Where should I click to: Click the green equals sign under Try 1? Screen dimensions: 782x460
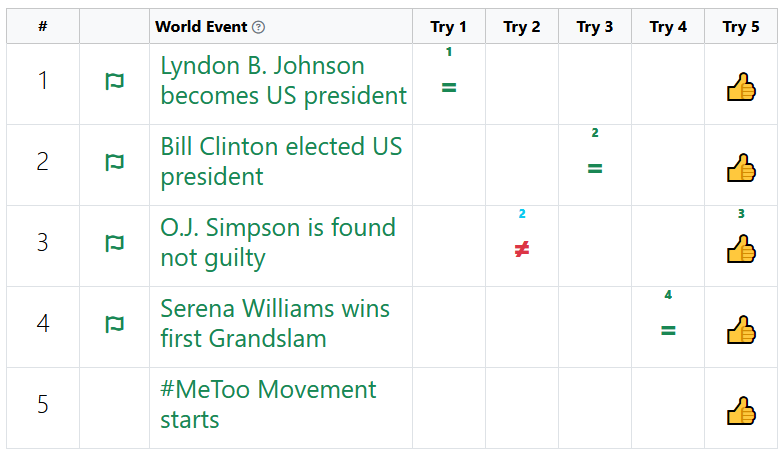tap(449, 88)
